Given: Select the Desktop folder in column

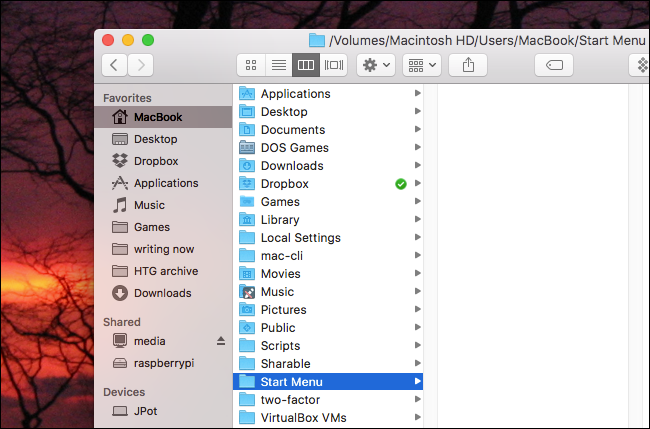Looking at the screenshot, I should tap(328, 111).
